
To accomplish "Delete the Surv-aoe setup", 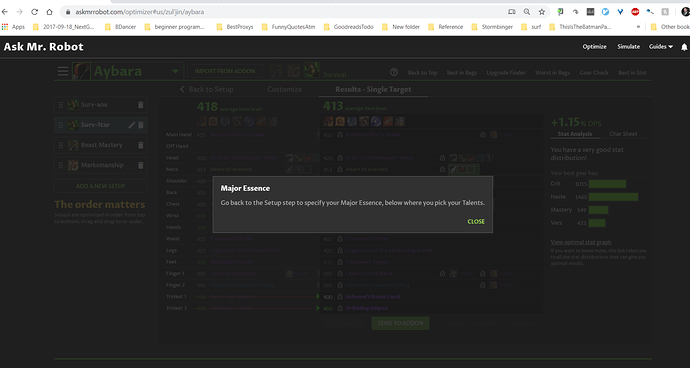I will (x=141, y=105).
